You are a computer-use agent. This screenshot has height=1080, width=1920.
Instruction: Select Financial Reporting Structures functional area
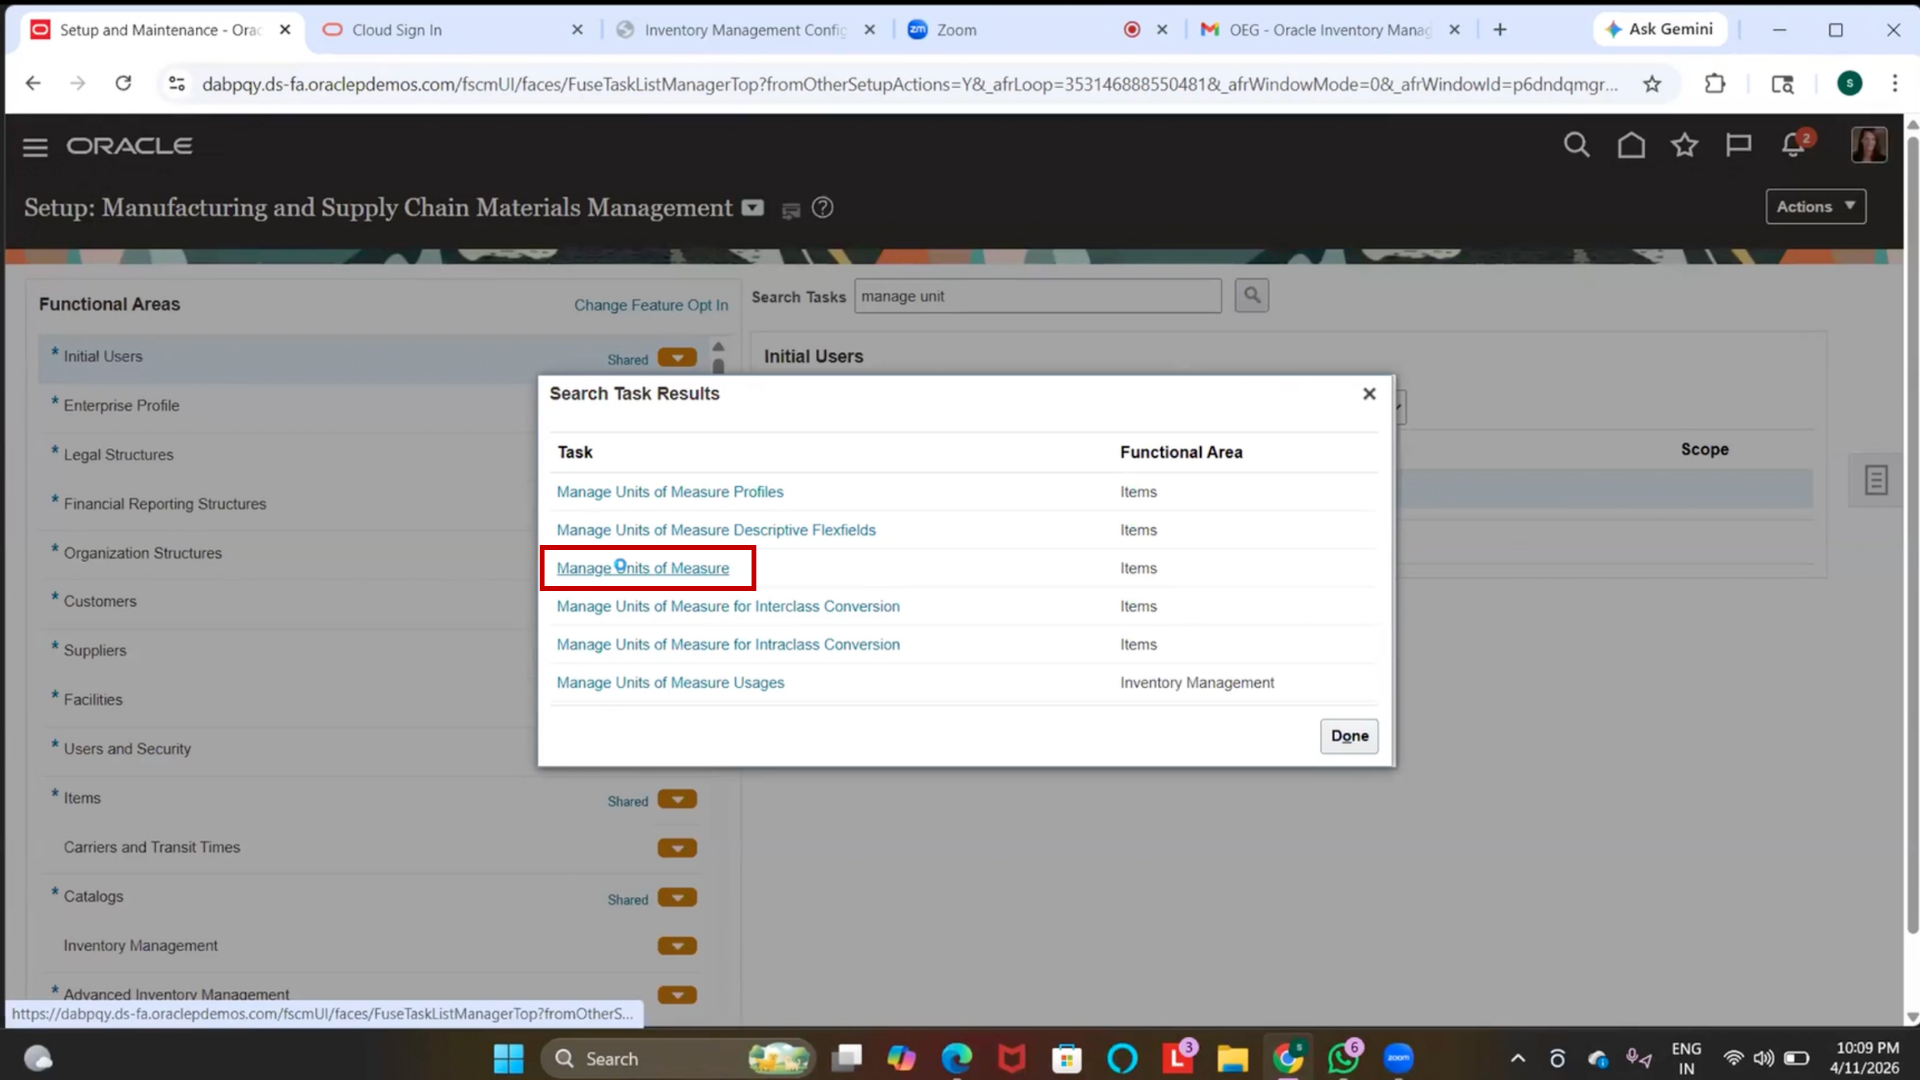coord(164,504)
